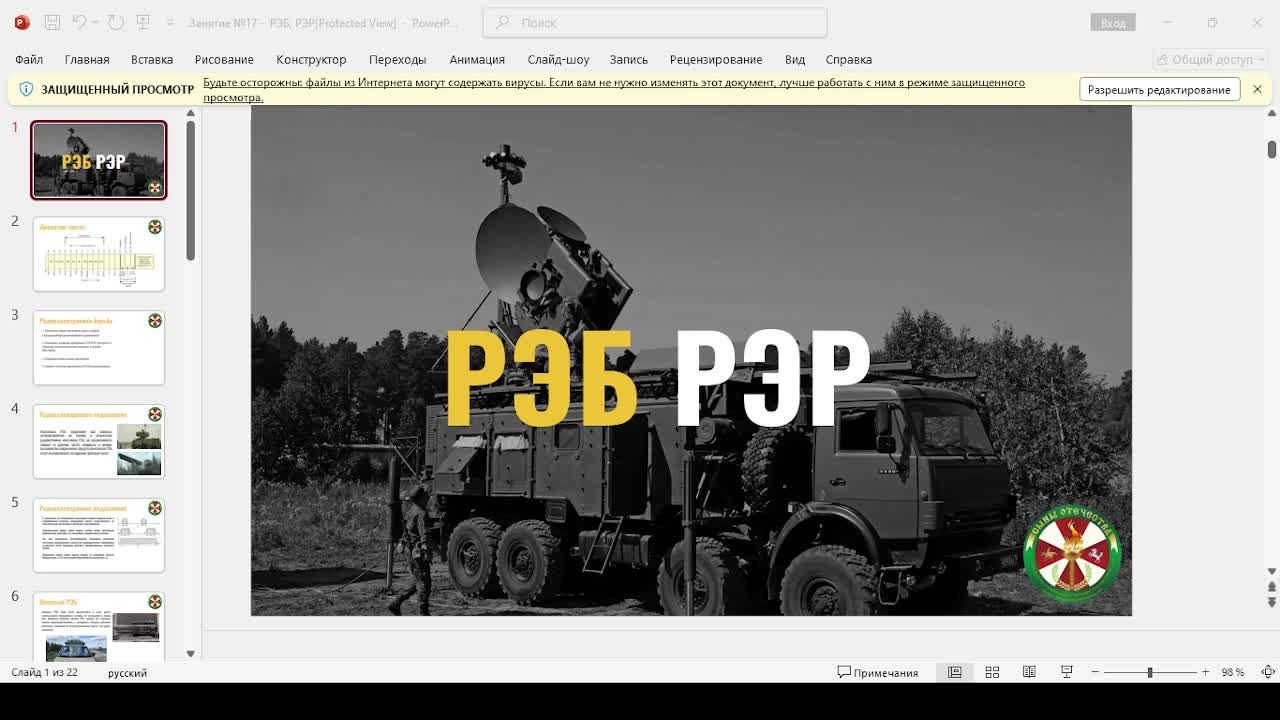The height and width of the screenshot is (720, 1280).
Task: Open the Анимация tab
Action: point(477,59)
